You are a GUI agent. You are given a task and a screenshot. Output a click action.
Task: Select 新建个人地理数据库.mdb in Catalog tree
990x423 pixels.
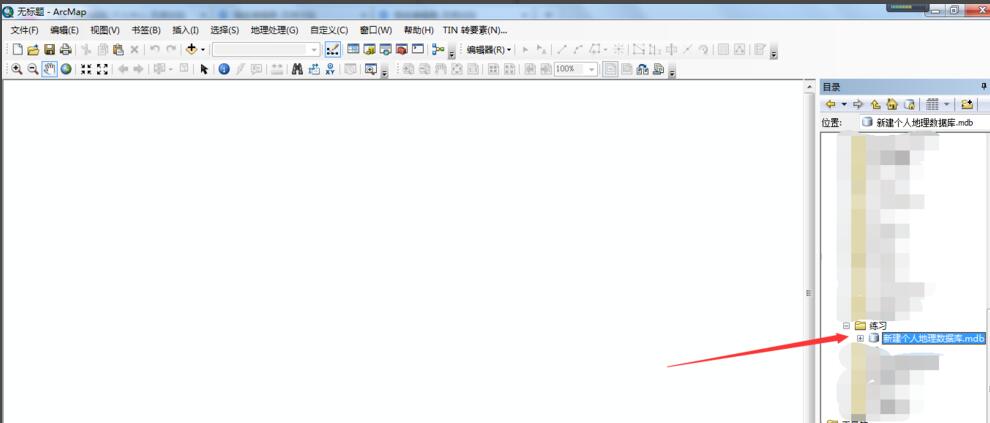pyautogui.click(x=933, y=338)
